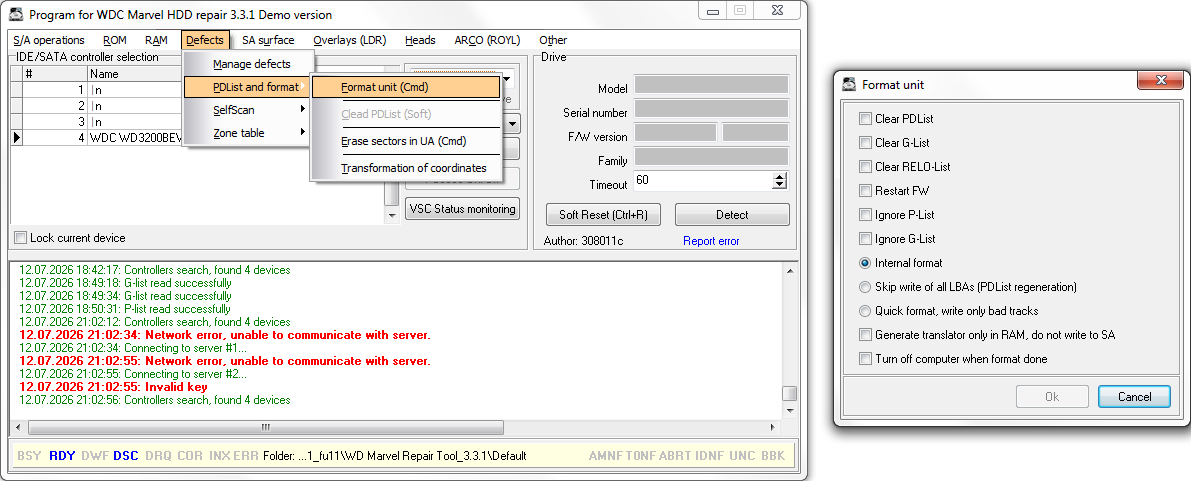Choose Erase sectors in UA (Cmd)
Viewport: 1191px width, 481px height.
403,141
